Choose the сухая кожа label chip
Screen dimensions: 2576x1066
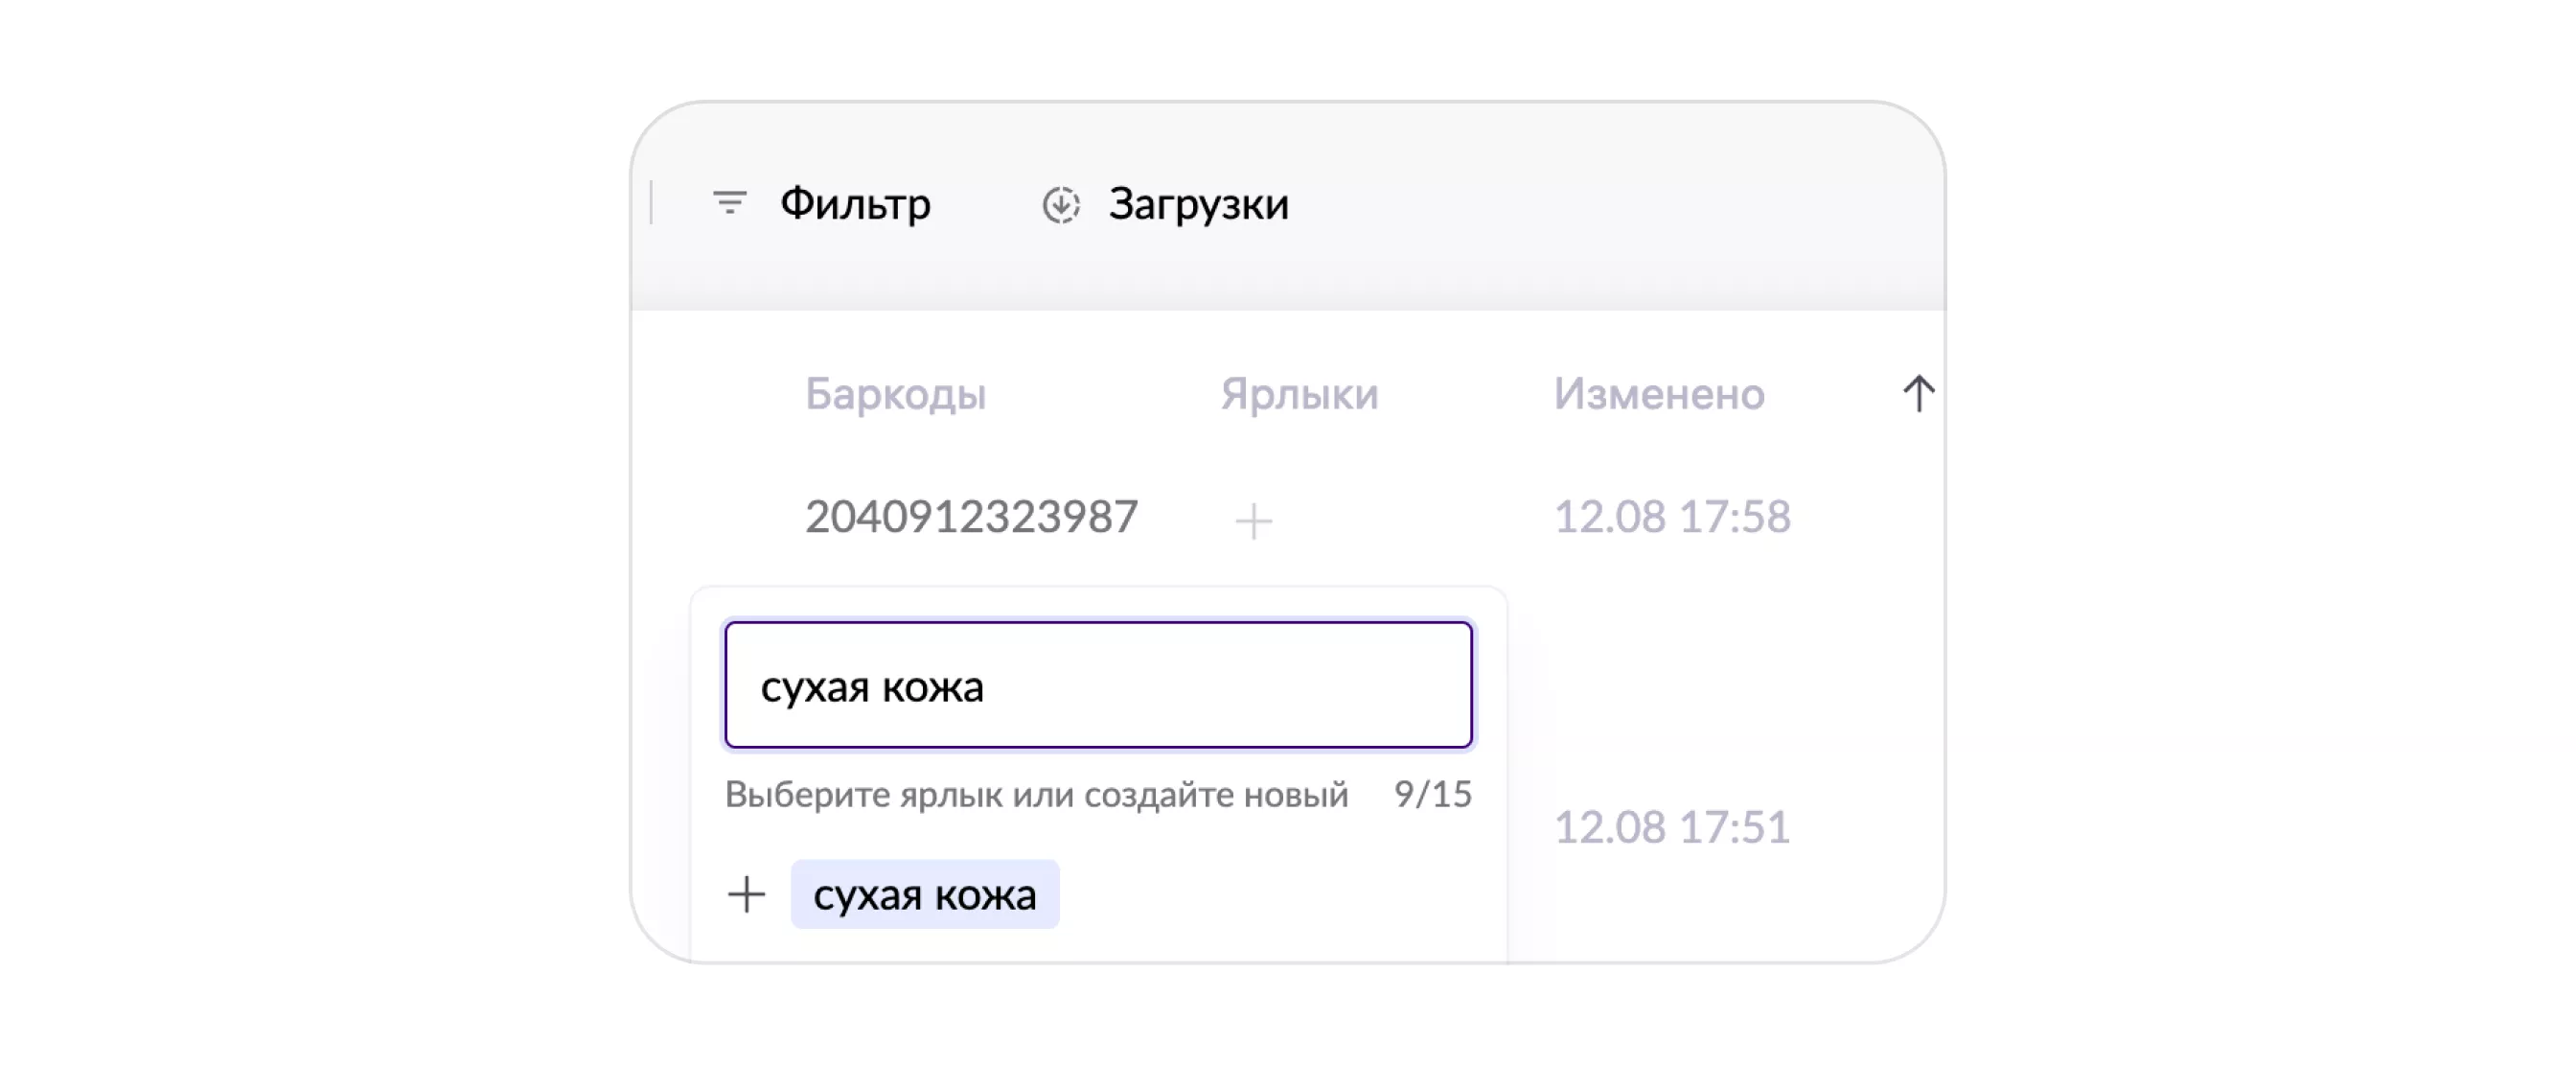[924, 894]
